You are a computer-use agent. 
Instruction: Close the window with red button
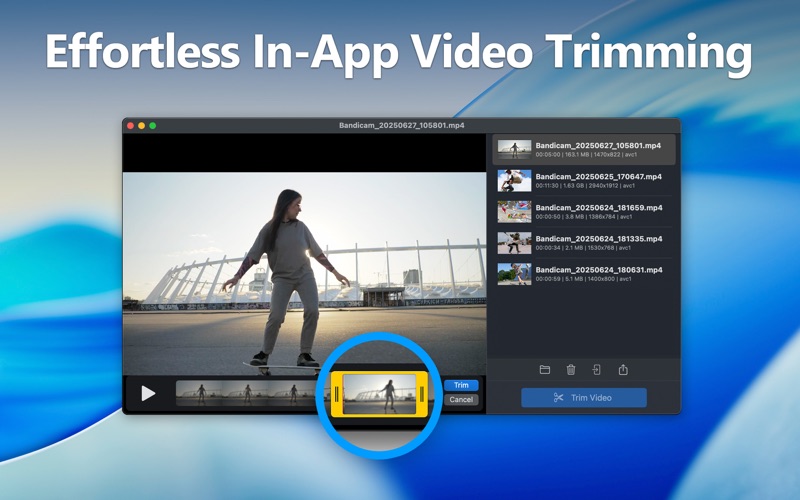click(131, 126)
